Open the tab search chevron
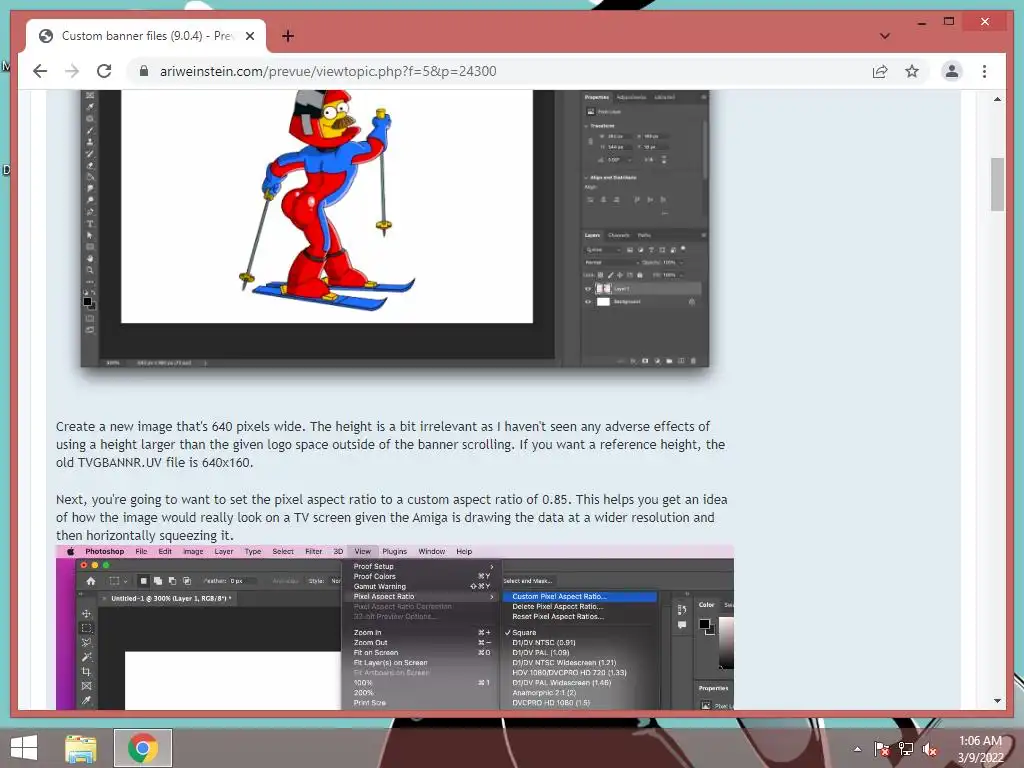This screenshot has width=1024, height=768. point(885,36)
